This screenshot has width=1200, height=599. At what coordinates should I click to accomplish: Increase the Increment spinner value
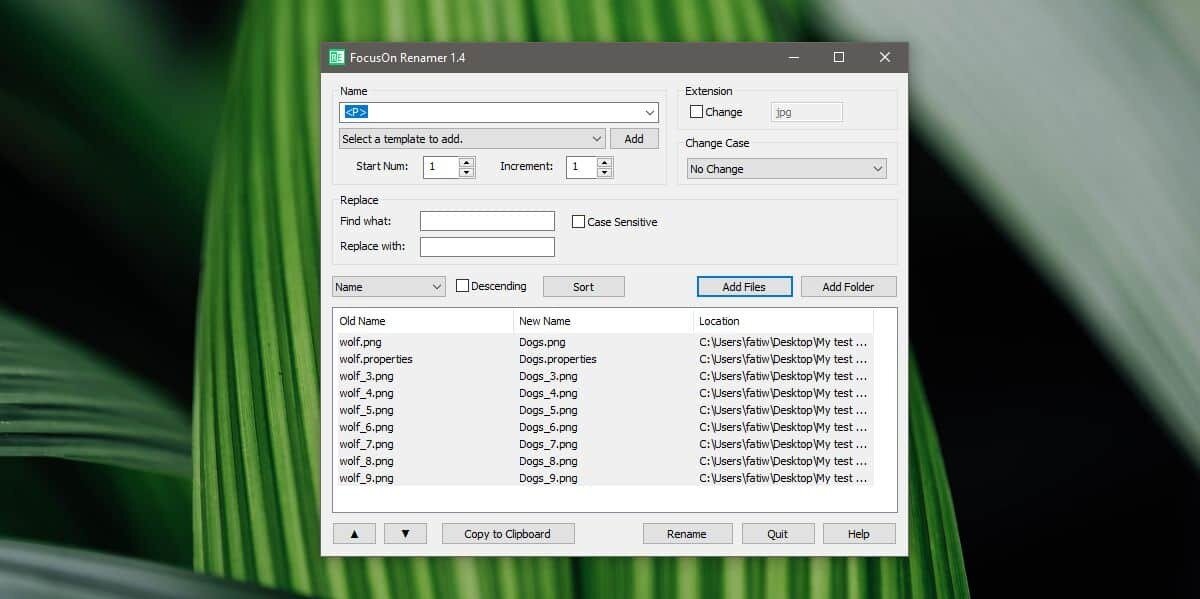pos(604,162)
